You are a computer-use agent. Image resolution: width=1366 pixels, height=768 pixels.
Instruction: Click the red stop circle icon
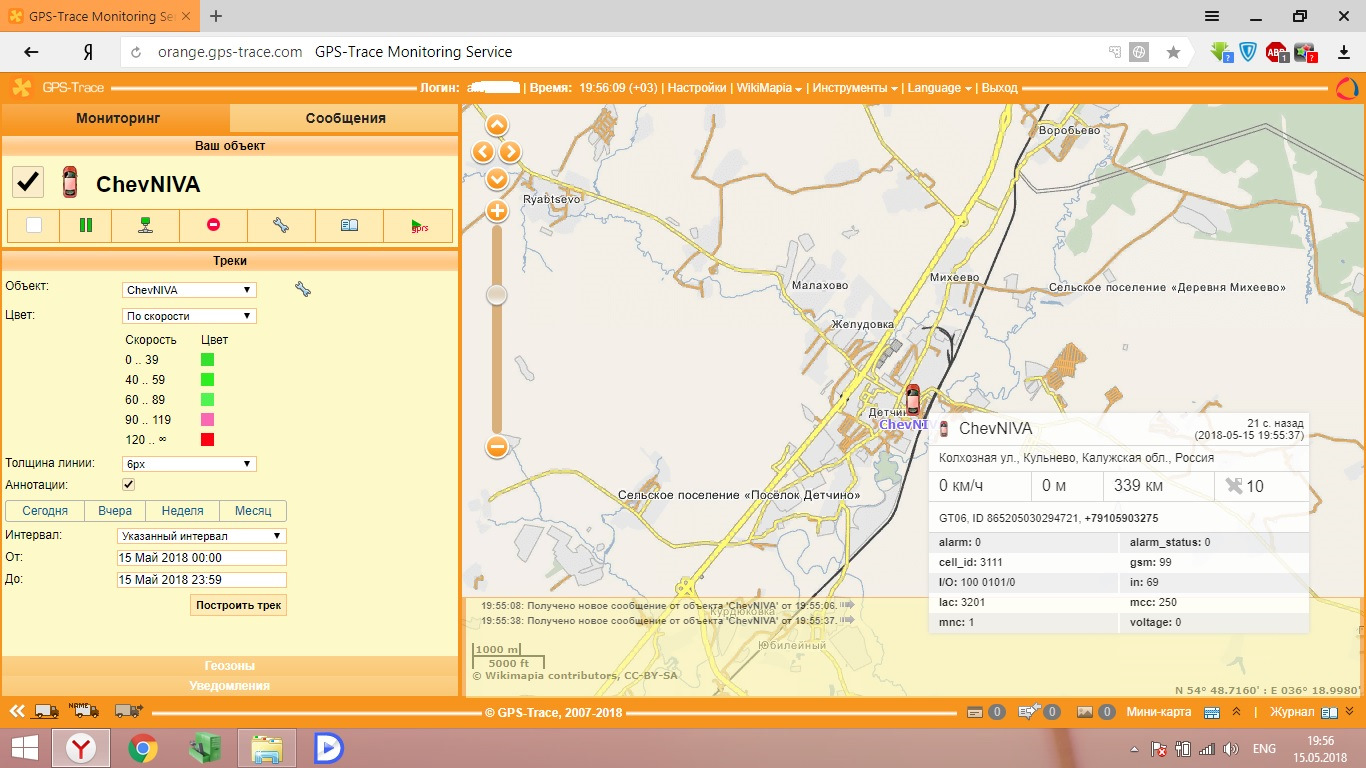pos(213,225)
